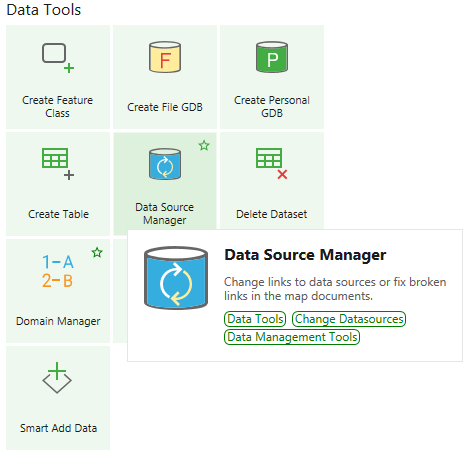Screen dimensions: 471x455
Task: Launch the Create Table tool
Action: 58,184
